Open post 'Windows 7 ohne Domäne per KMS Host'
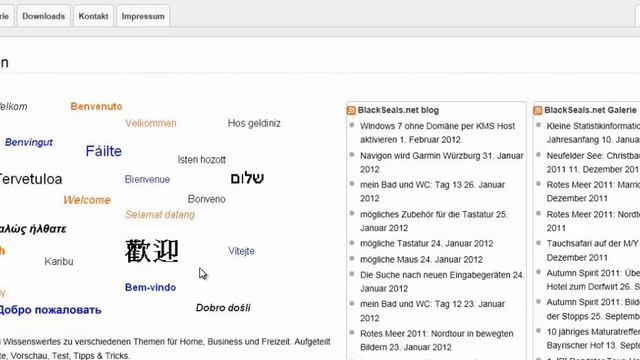This screenshot has width=640, height=360. pyautogui.click(x=438, y=133)
